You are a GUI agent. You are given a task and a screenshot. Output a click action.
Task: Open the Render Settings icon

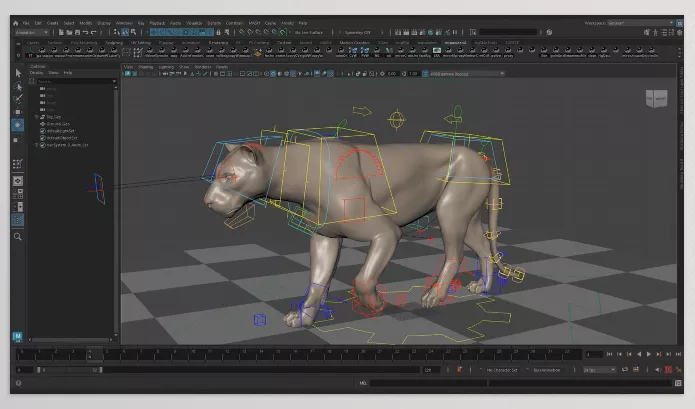[x=422, y=32]
